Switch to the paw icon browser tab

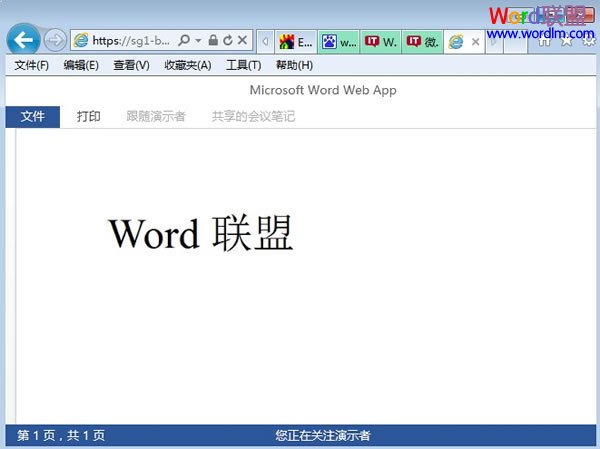338,42
